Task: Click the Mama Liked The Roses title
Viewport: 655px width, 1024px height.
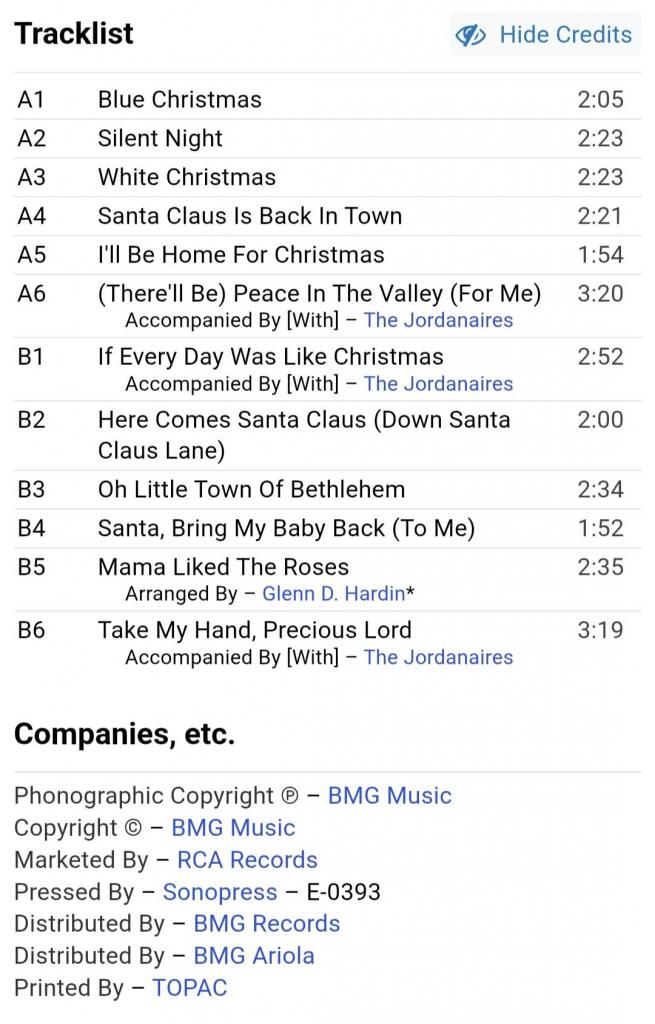Action: pos(223,568)
